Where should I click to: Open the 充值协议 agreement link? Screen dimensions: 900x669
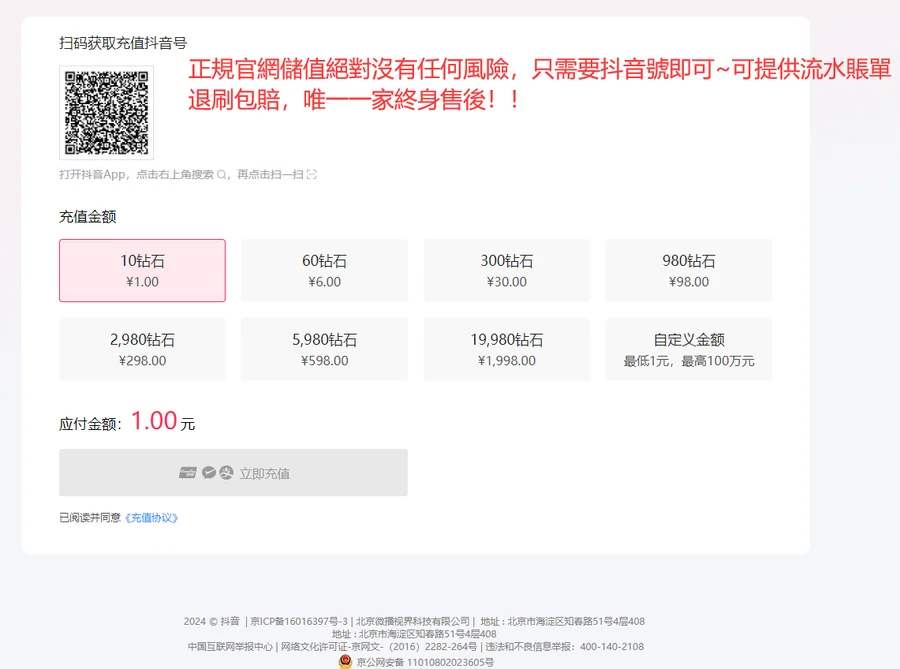point(152,518)
